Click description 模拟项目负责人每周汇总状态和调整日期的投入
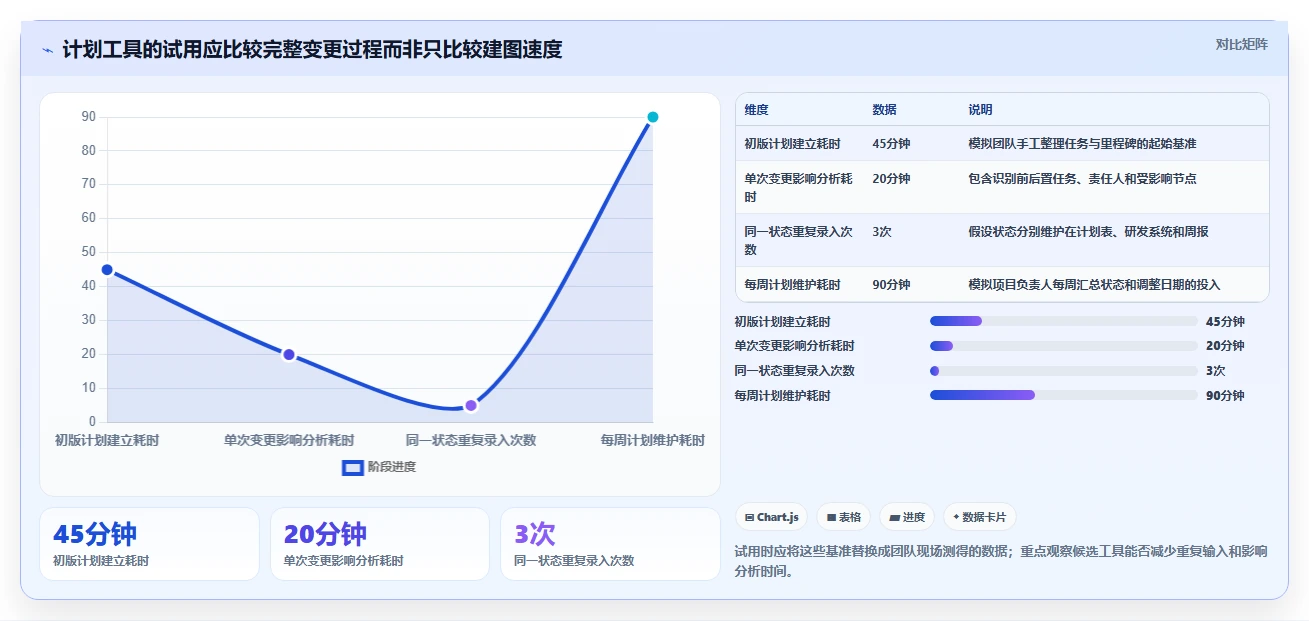The width and height of the screenshot is (1309, 621). click(1094, 284)
